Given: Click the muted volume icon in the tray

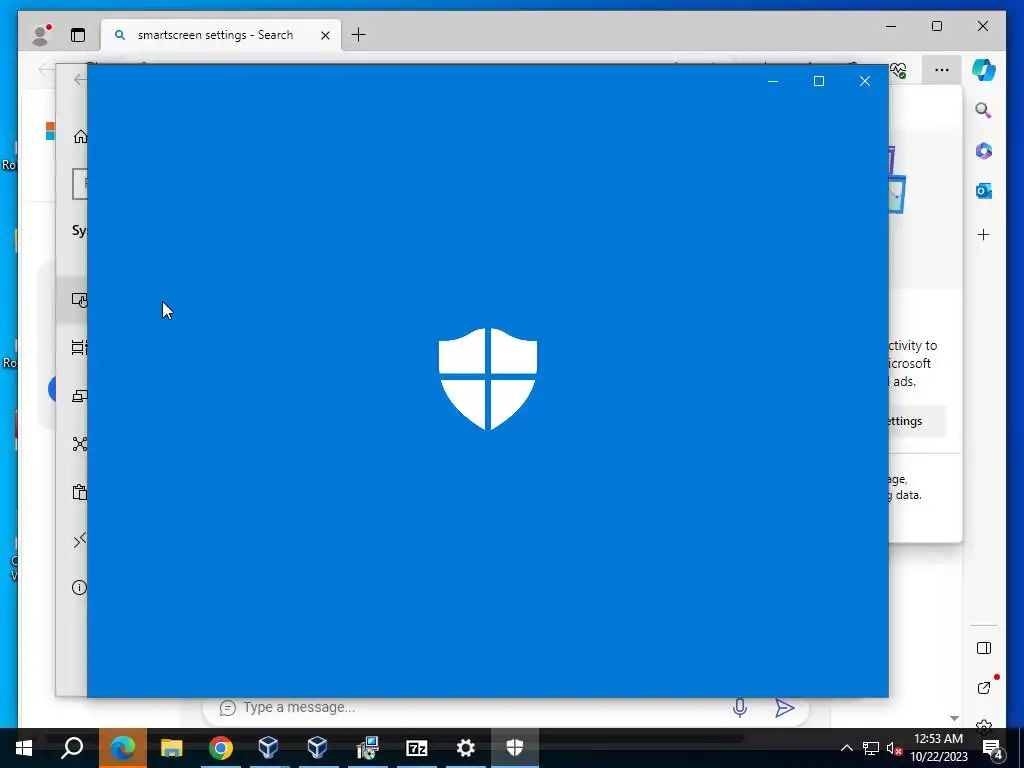Looking at the screenshot, I should (x=895, y=748).
